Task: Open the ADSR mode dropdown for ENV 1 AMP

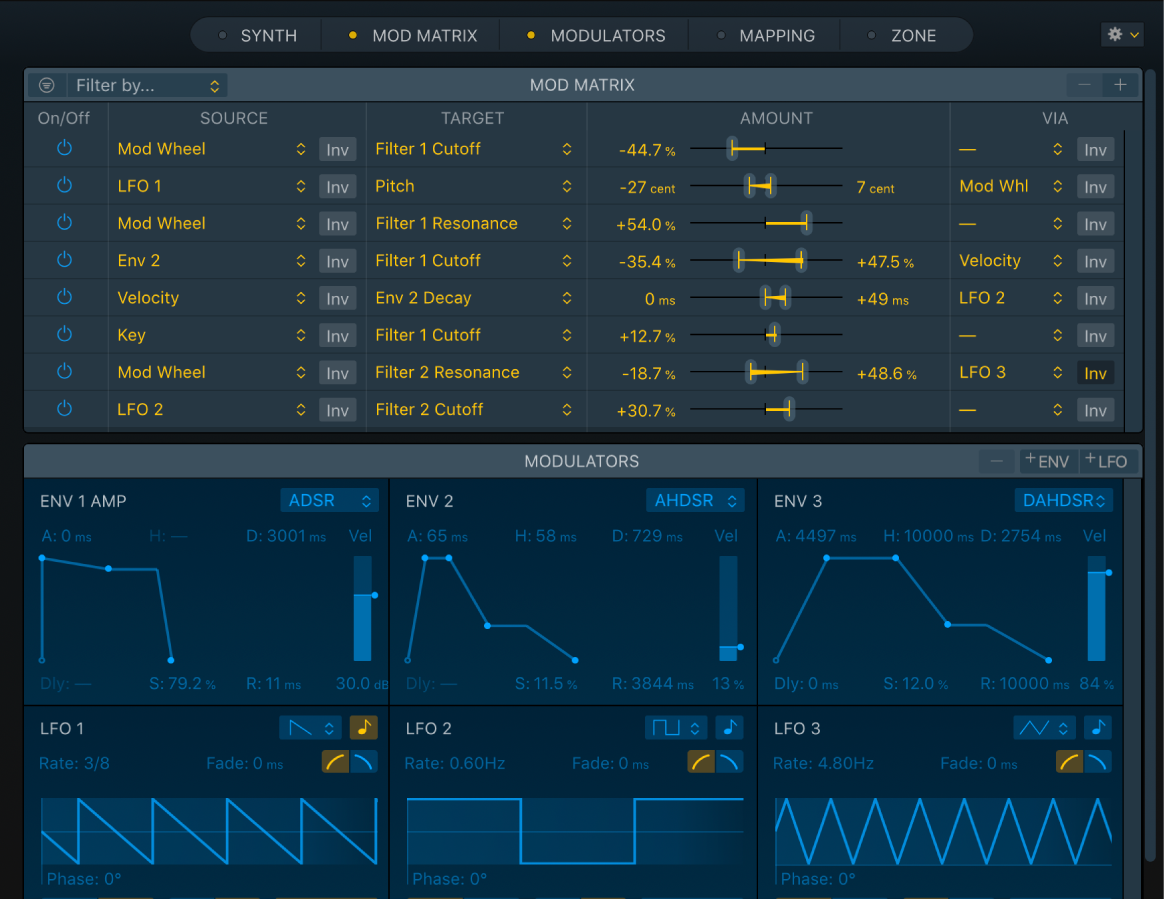Action: (329, 500)
